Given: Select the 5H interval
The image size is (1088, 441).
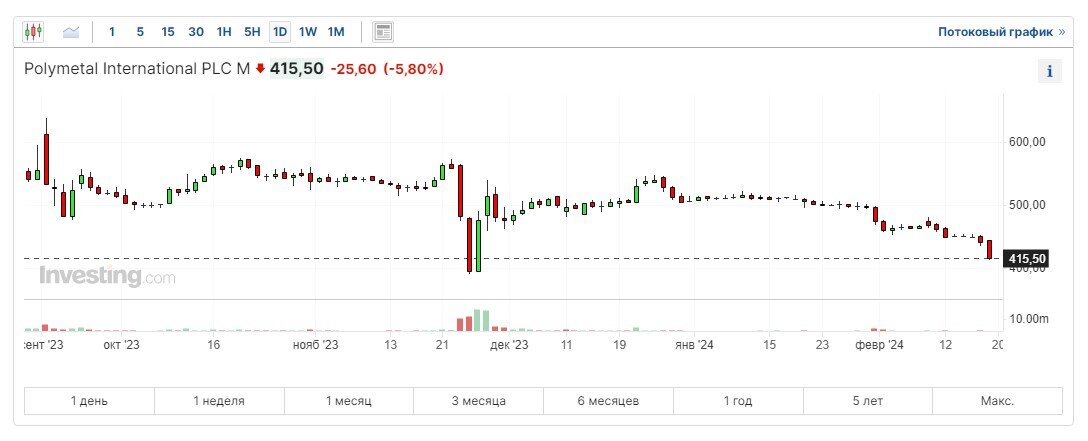Looking at the screenshot, I should pos(252,31).
